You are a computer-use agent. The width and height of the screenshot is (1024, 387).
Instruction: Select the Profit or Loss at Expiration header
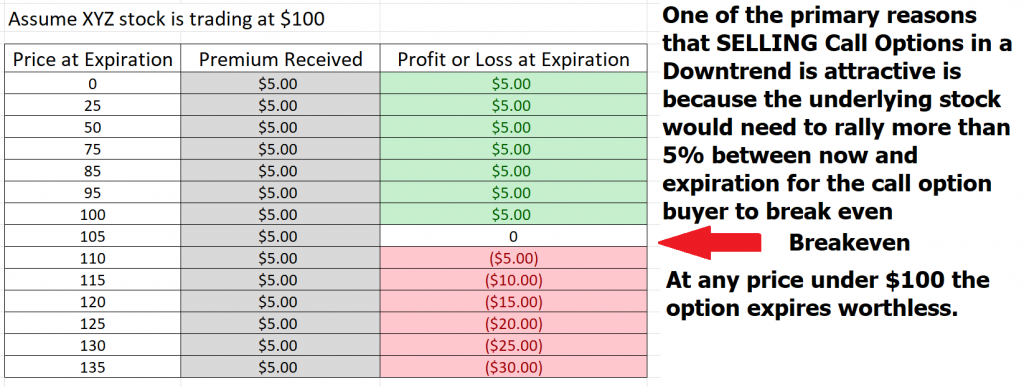pos(513,60)
